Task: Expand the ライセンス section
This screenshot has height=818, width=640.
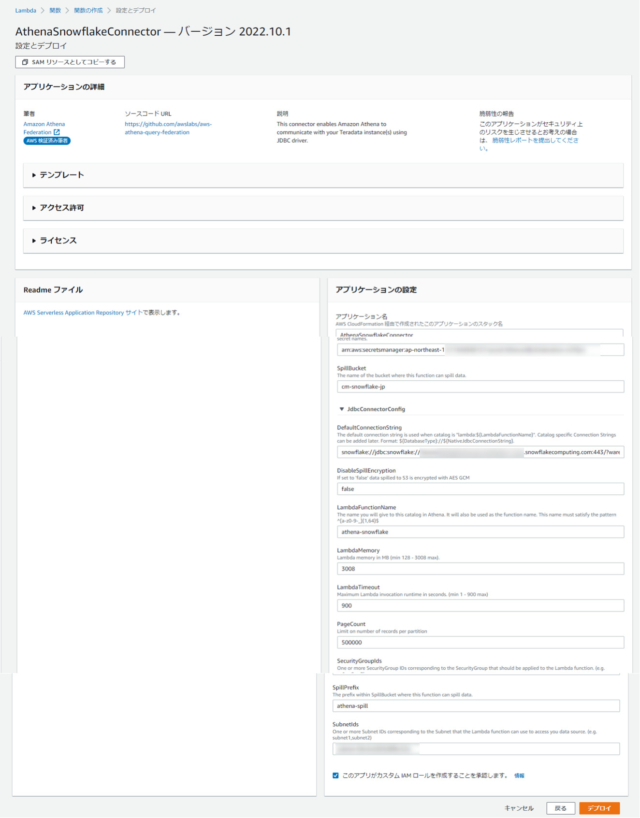Action: click(x=323, y=240)
